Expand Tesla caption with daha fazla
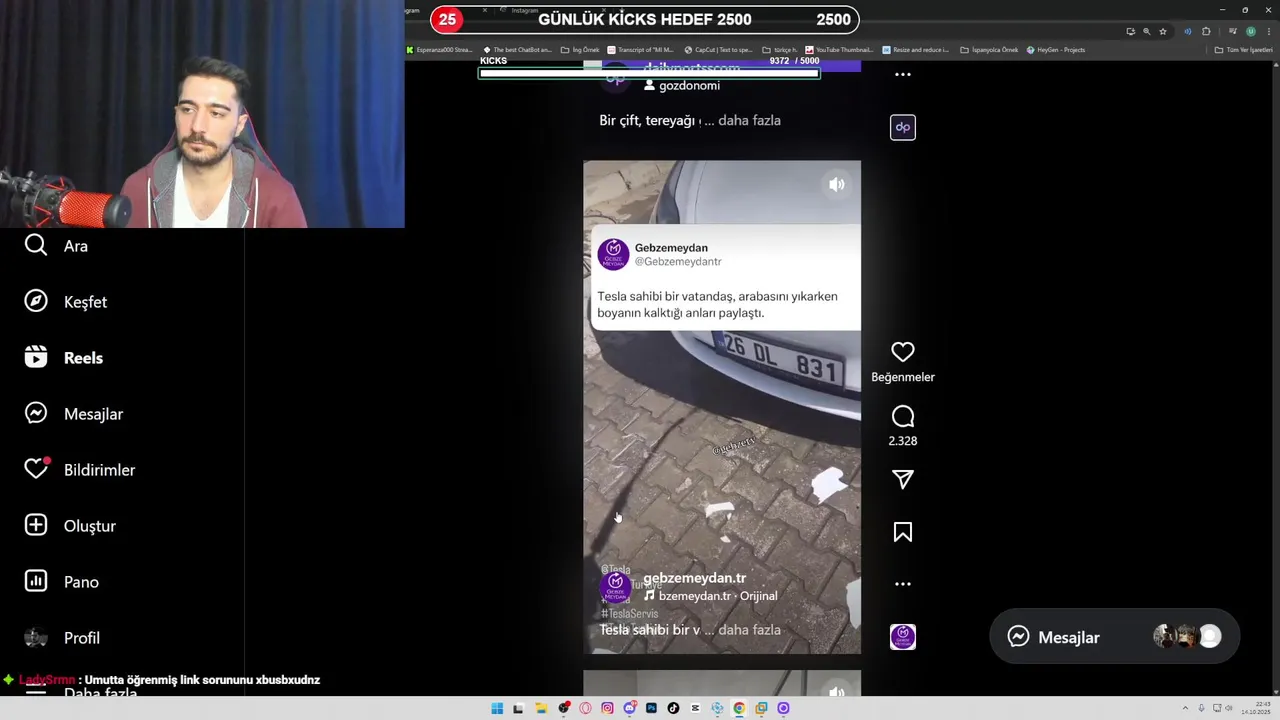1280x720 pixels. (750, 630)
